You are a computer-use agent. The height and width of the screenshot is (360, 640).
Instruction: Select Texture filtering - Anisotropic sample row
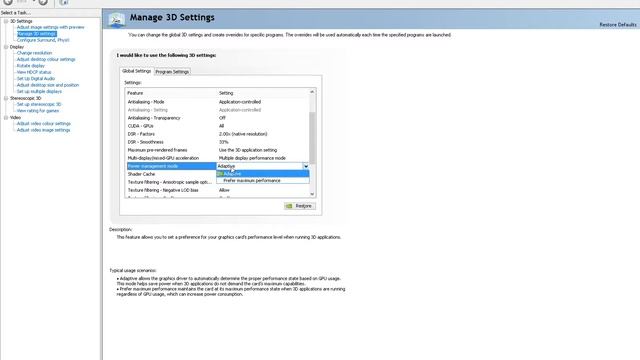point(171,182)
